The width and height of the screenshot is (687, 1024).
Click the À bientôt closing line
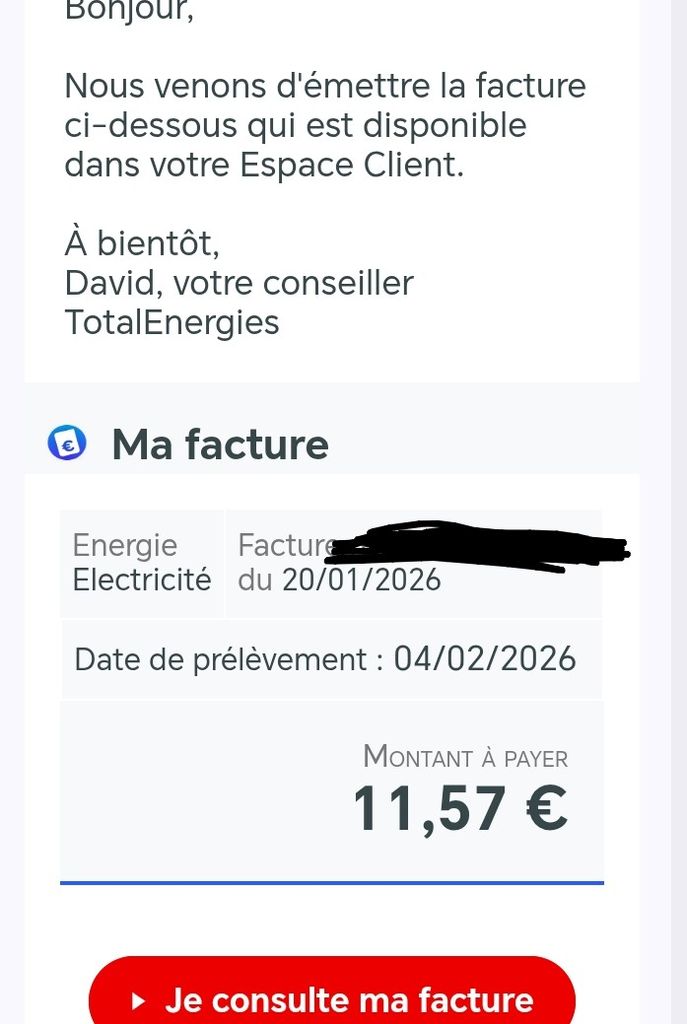(x=142, y=243)
